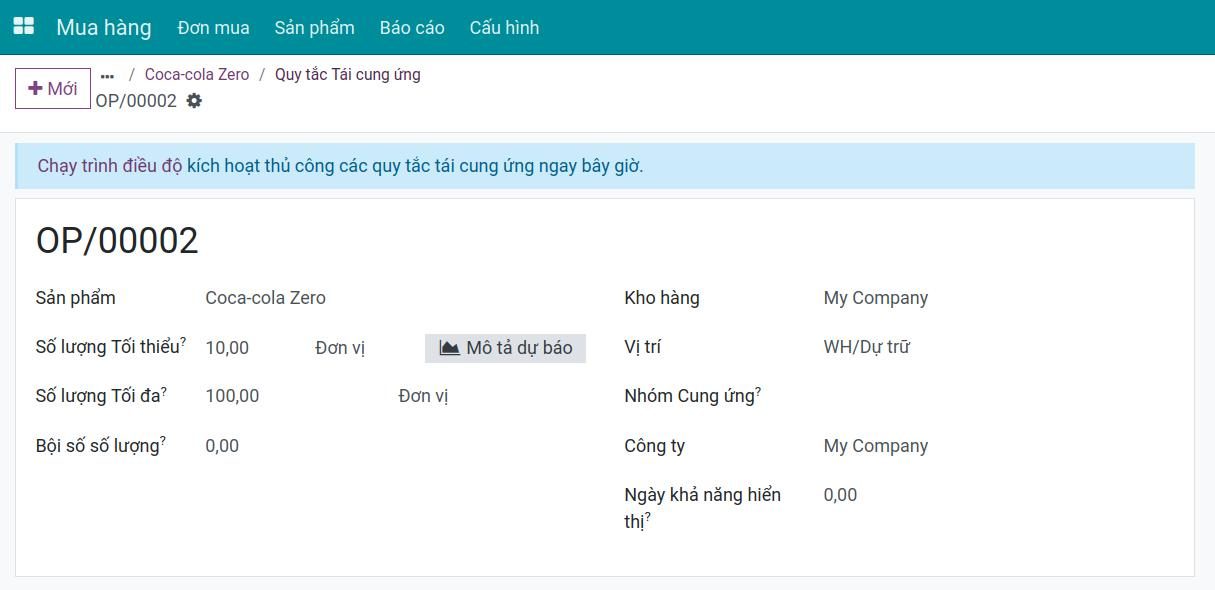Screen dimensions: 1215x590
Task: Open the Mô tả dự báo forecast button
Action: click(x=505, y=348)
